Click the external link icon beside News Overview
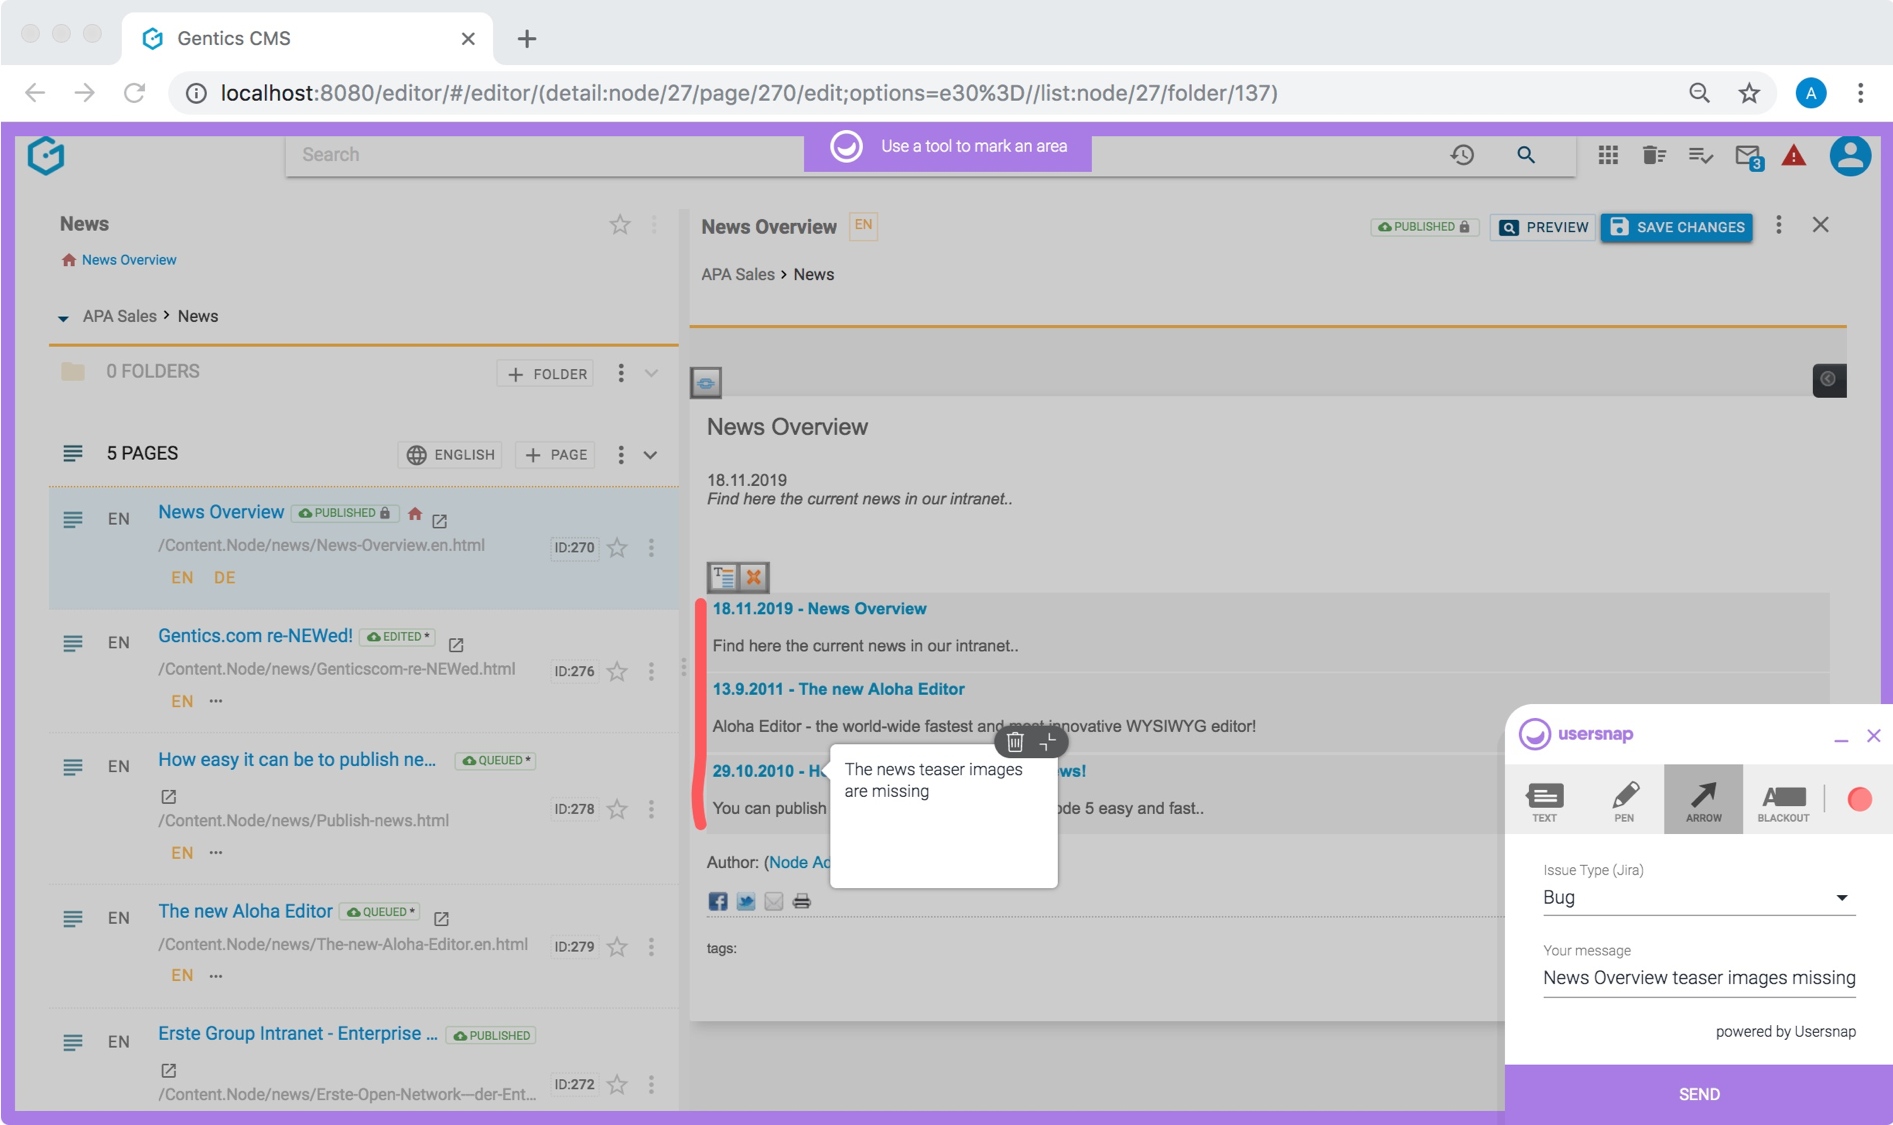This screenshot has height=1125, width=1893. coord(439,520)
